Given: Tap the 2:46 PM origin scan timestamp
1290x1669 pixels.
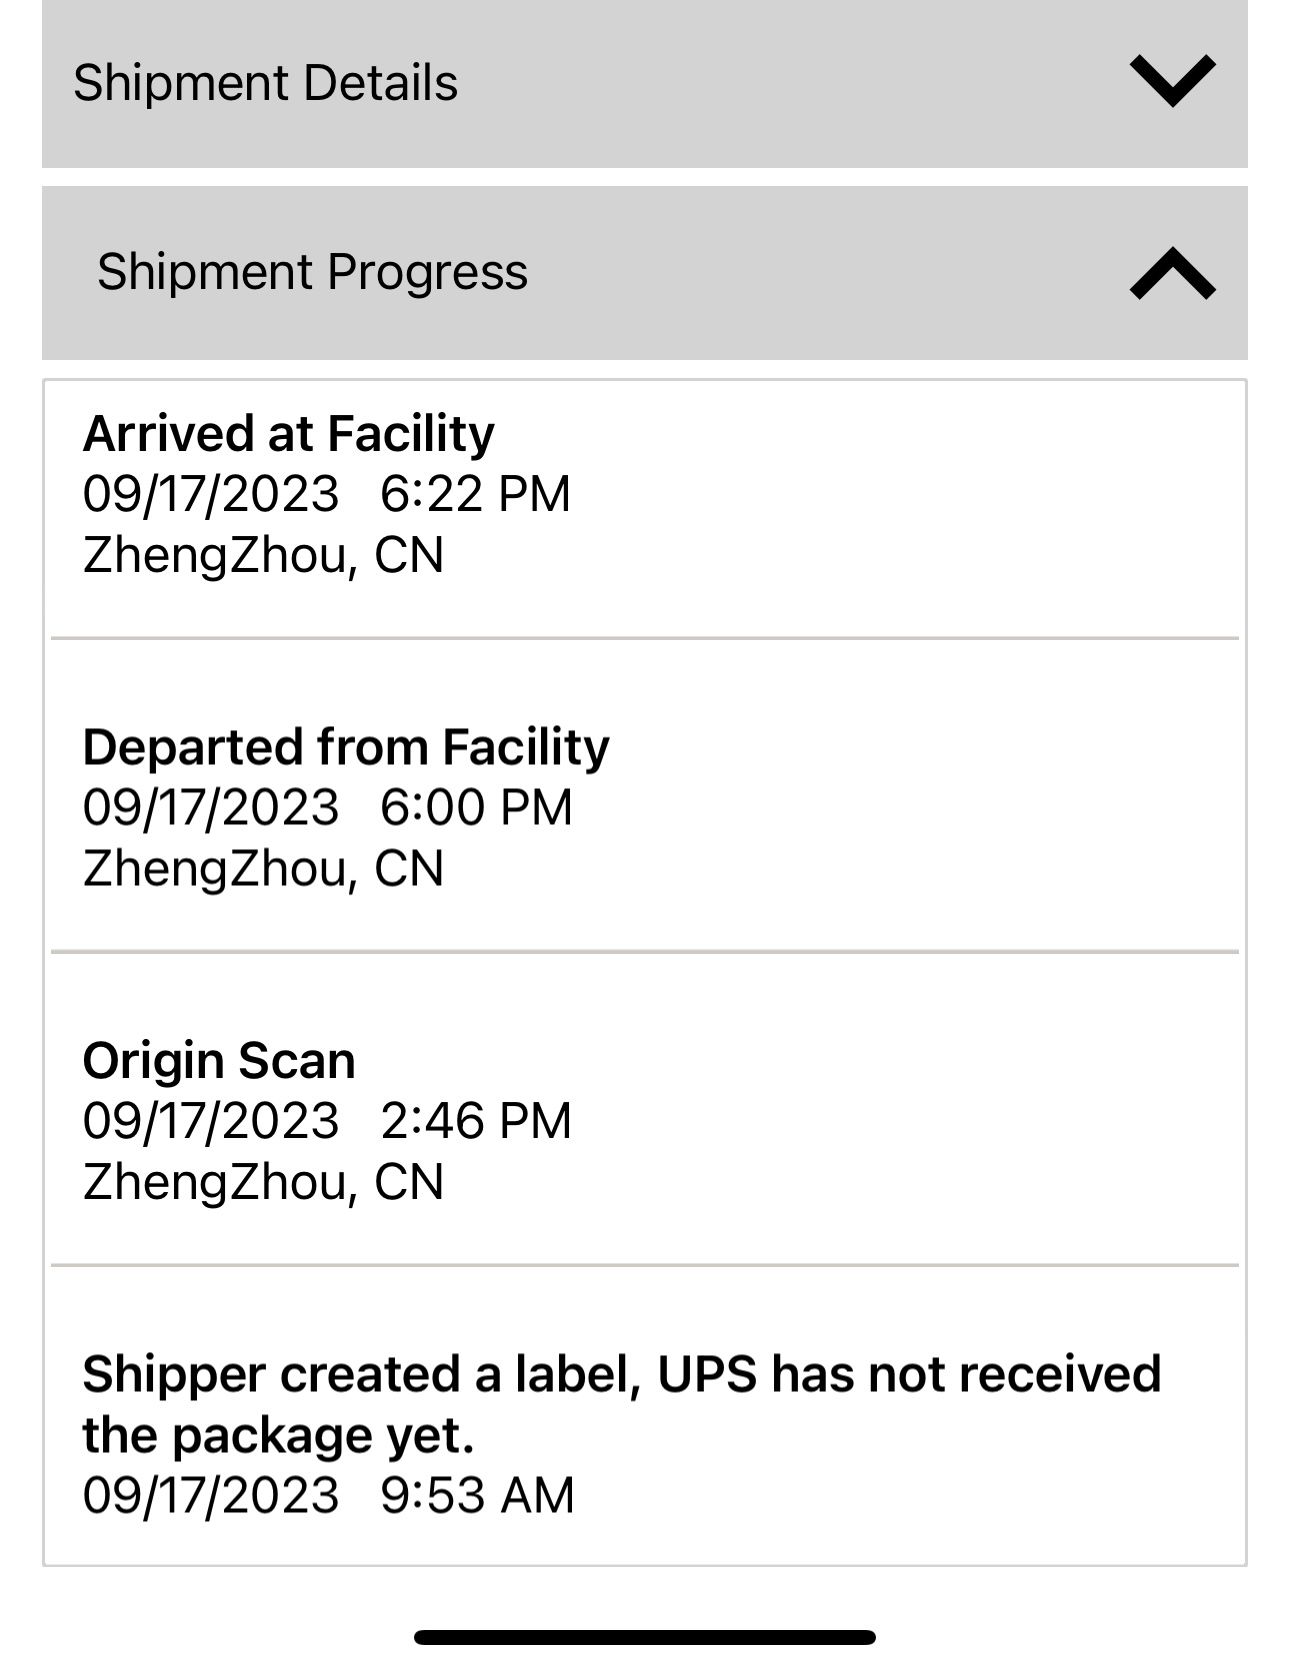Looking at the screenshot, I should click(476, 1121).
